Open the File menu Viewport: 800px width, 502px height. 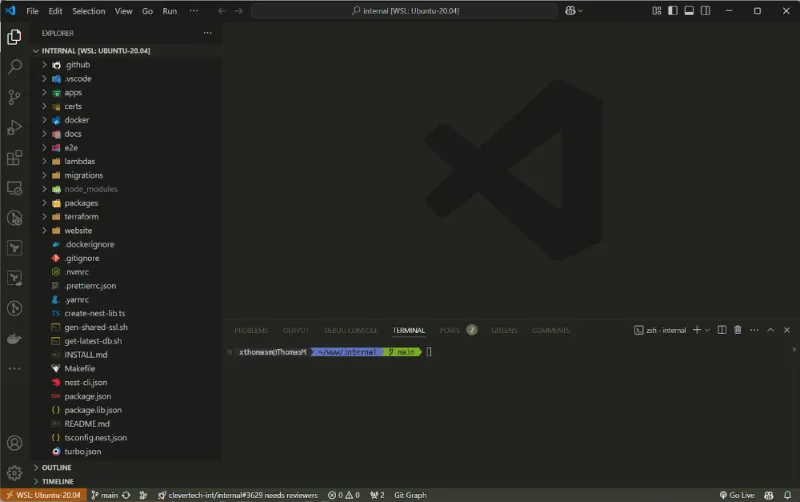click(x=32, y=11)
